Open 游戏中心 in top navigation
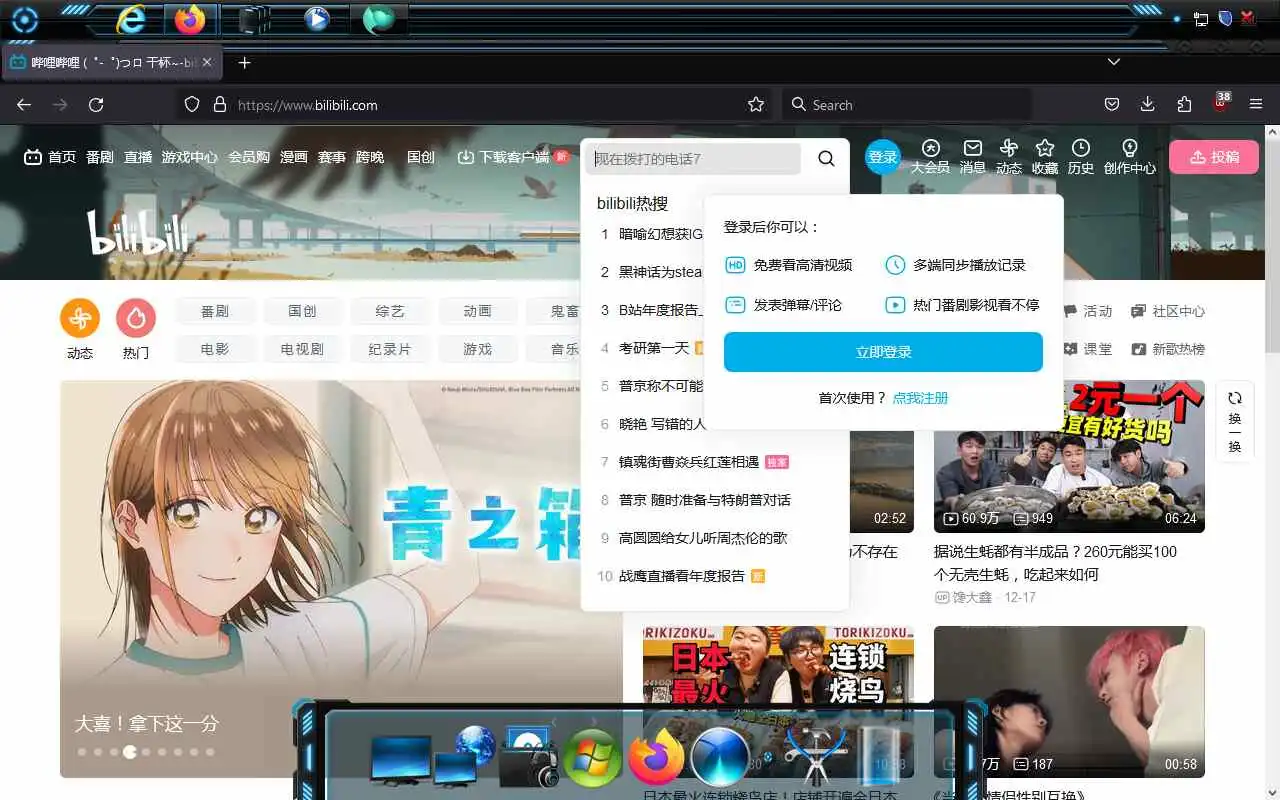Screen dimensions: 1280x800 [190, 157]
